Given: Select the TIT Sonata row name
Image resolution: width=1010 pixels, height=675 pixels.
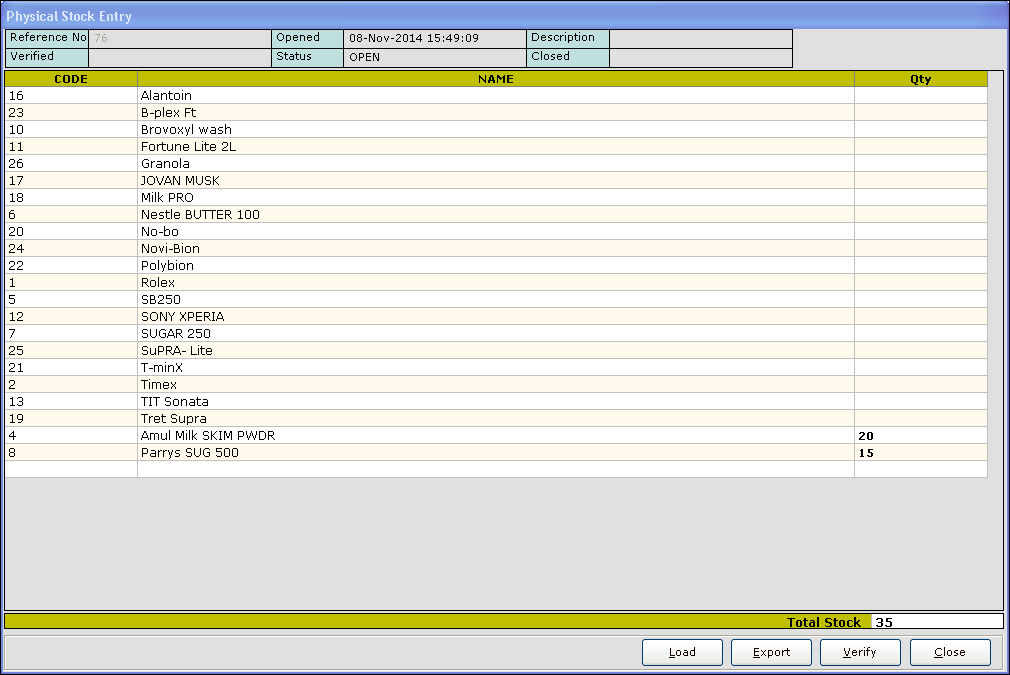Looking at the screenshot, I should (175, 401).
